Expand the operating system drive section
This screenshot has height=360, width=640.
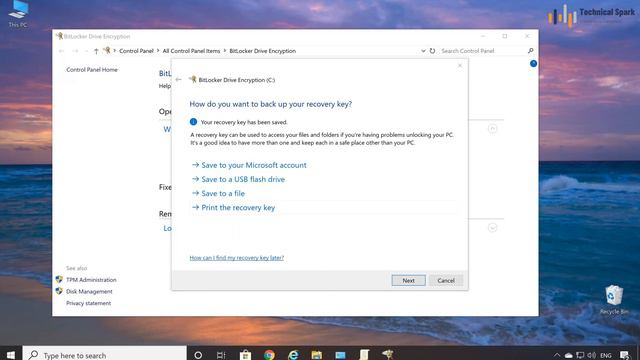click(x=493, y=129)
